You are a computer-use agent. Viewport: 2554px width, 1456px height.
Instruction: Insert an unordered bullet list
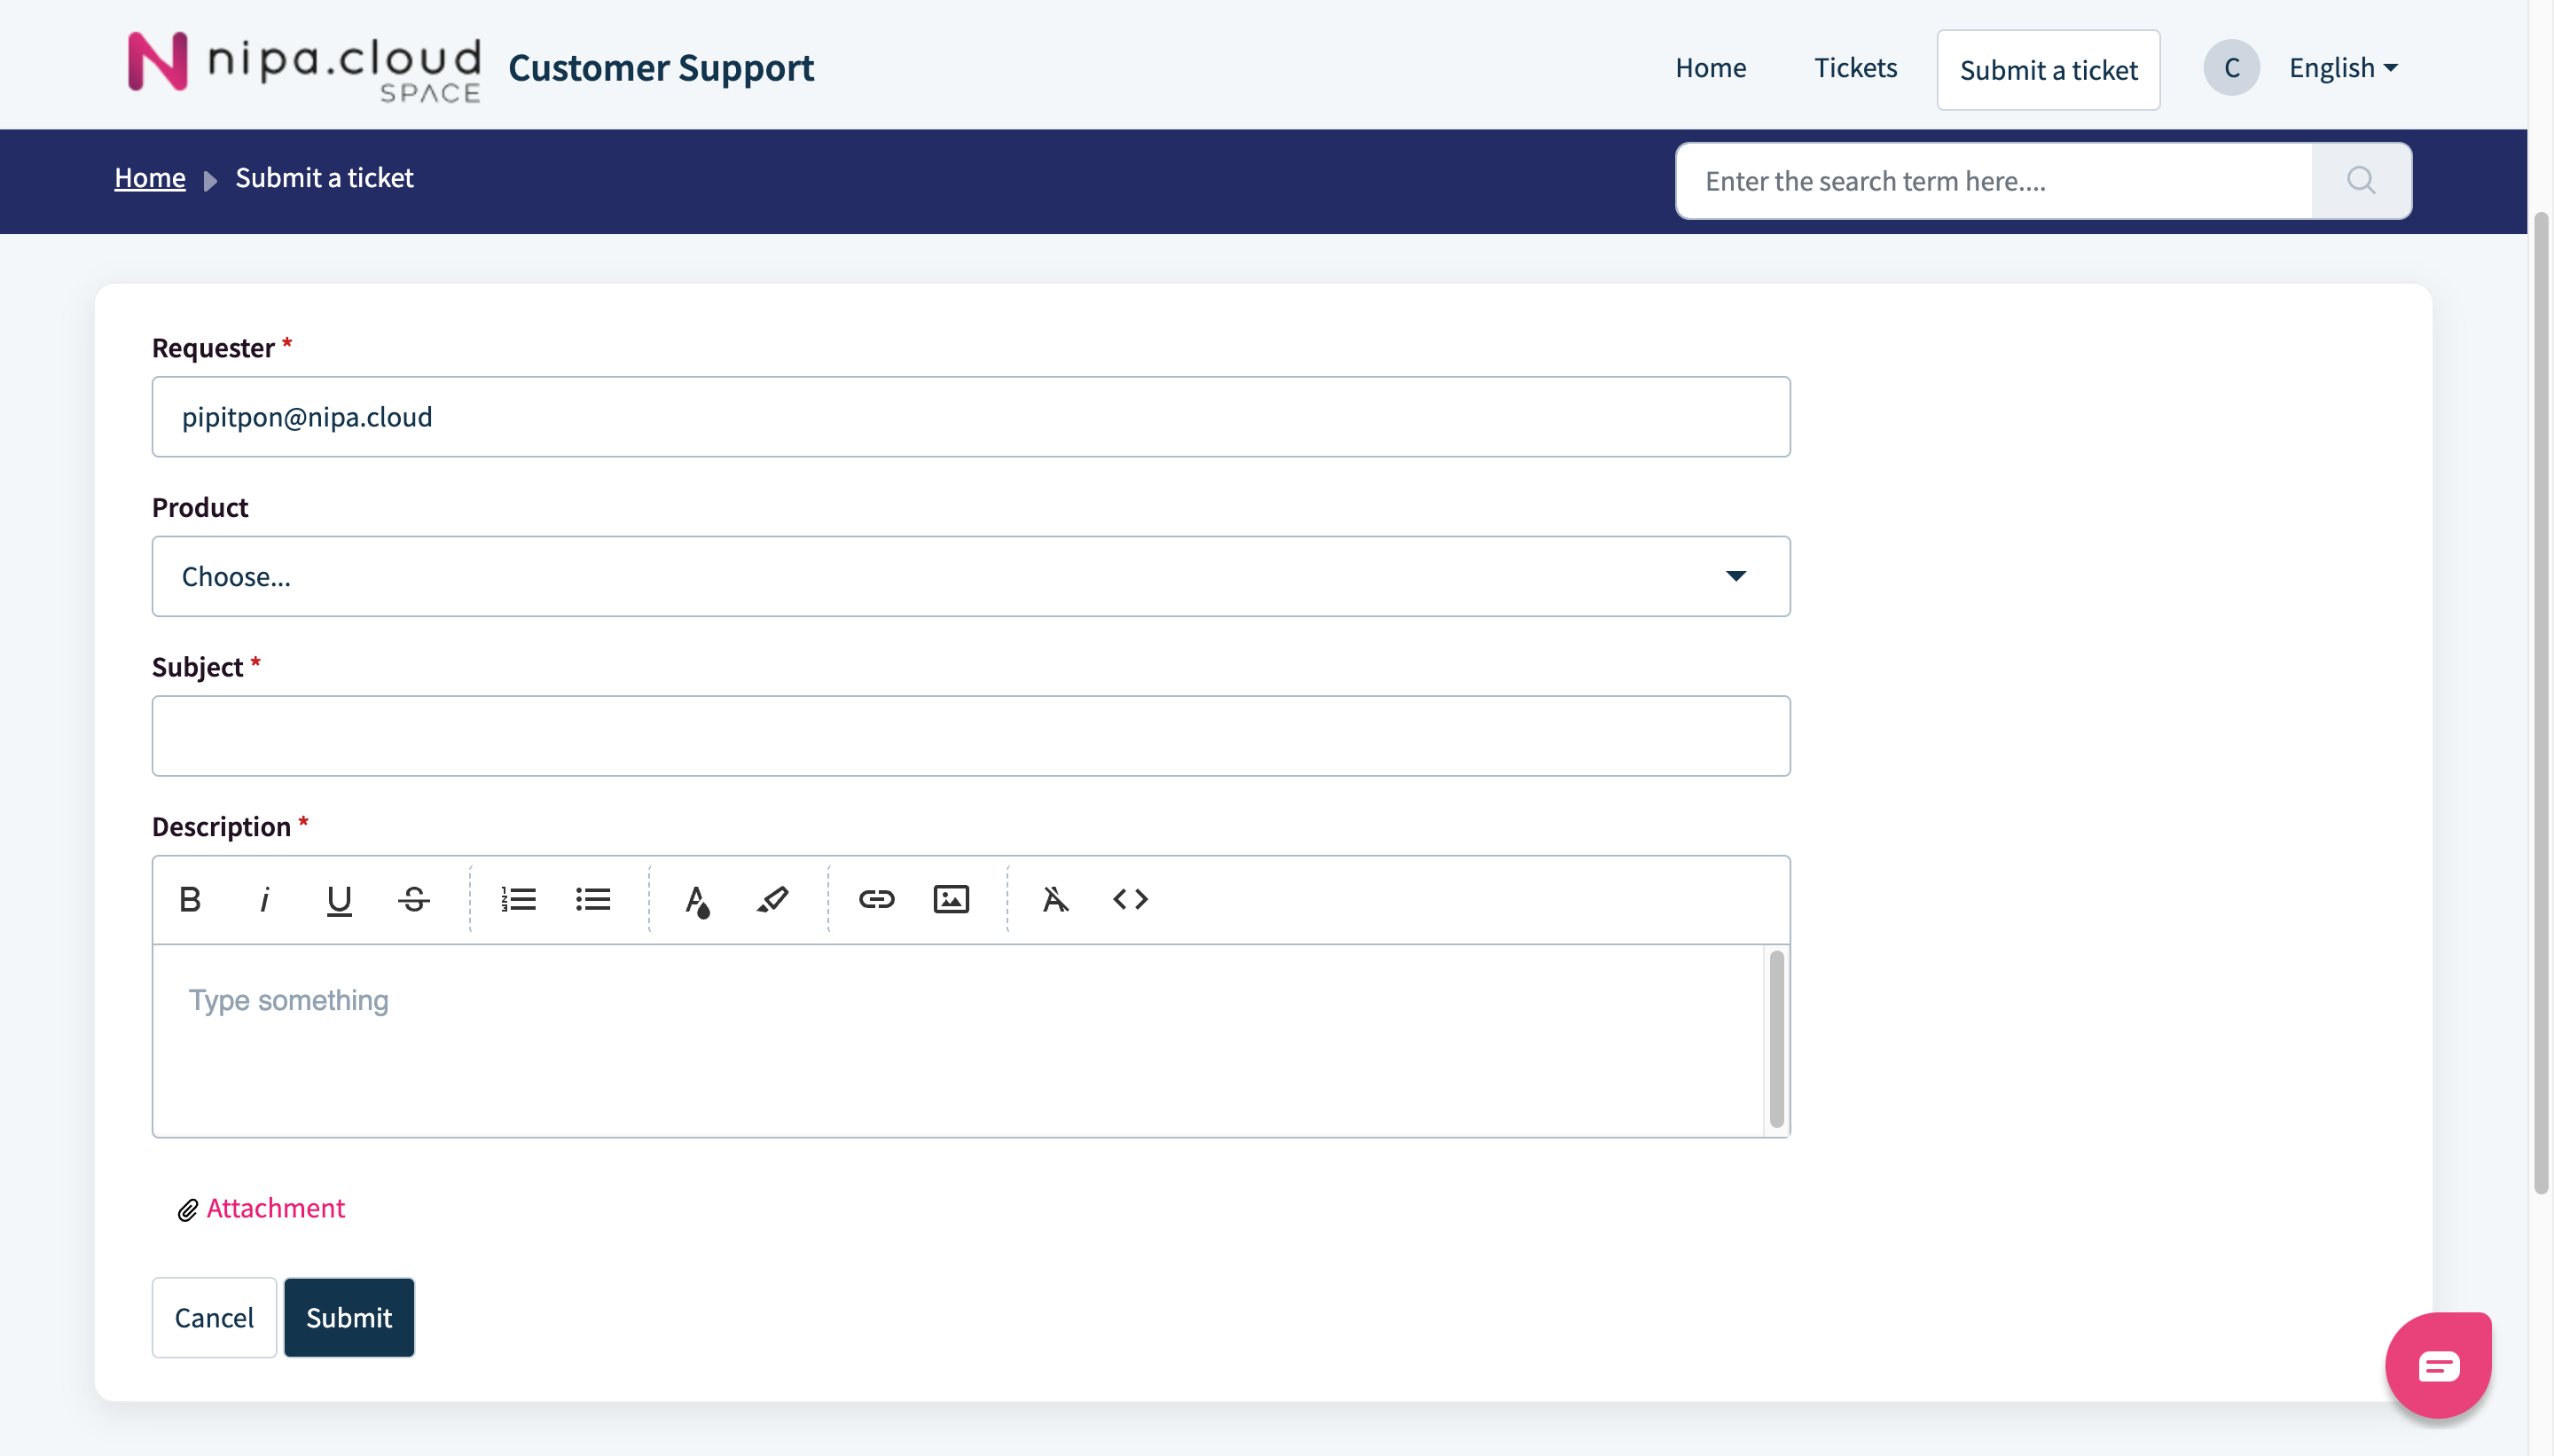[x=593, y=899]
